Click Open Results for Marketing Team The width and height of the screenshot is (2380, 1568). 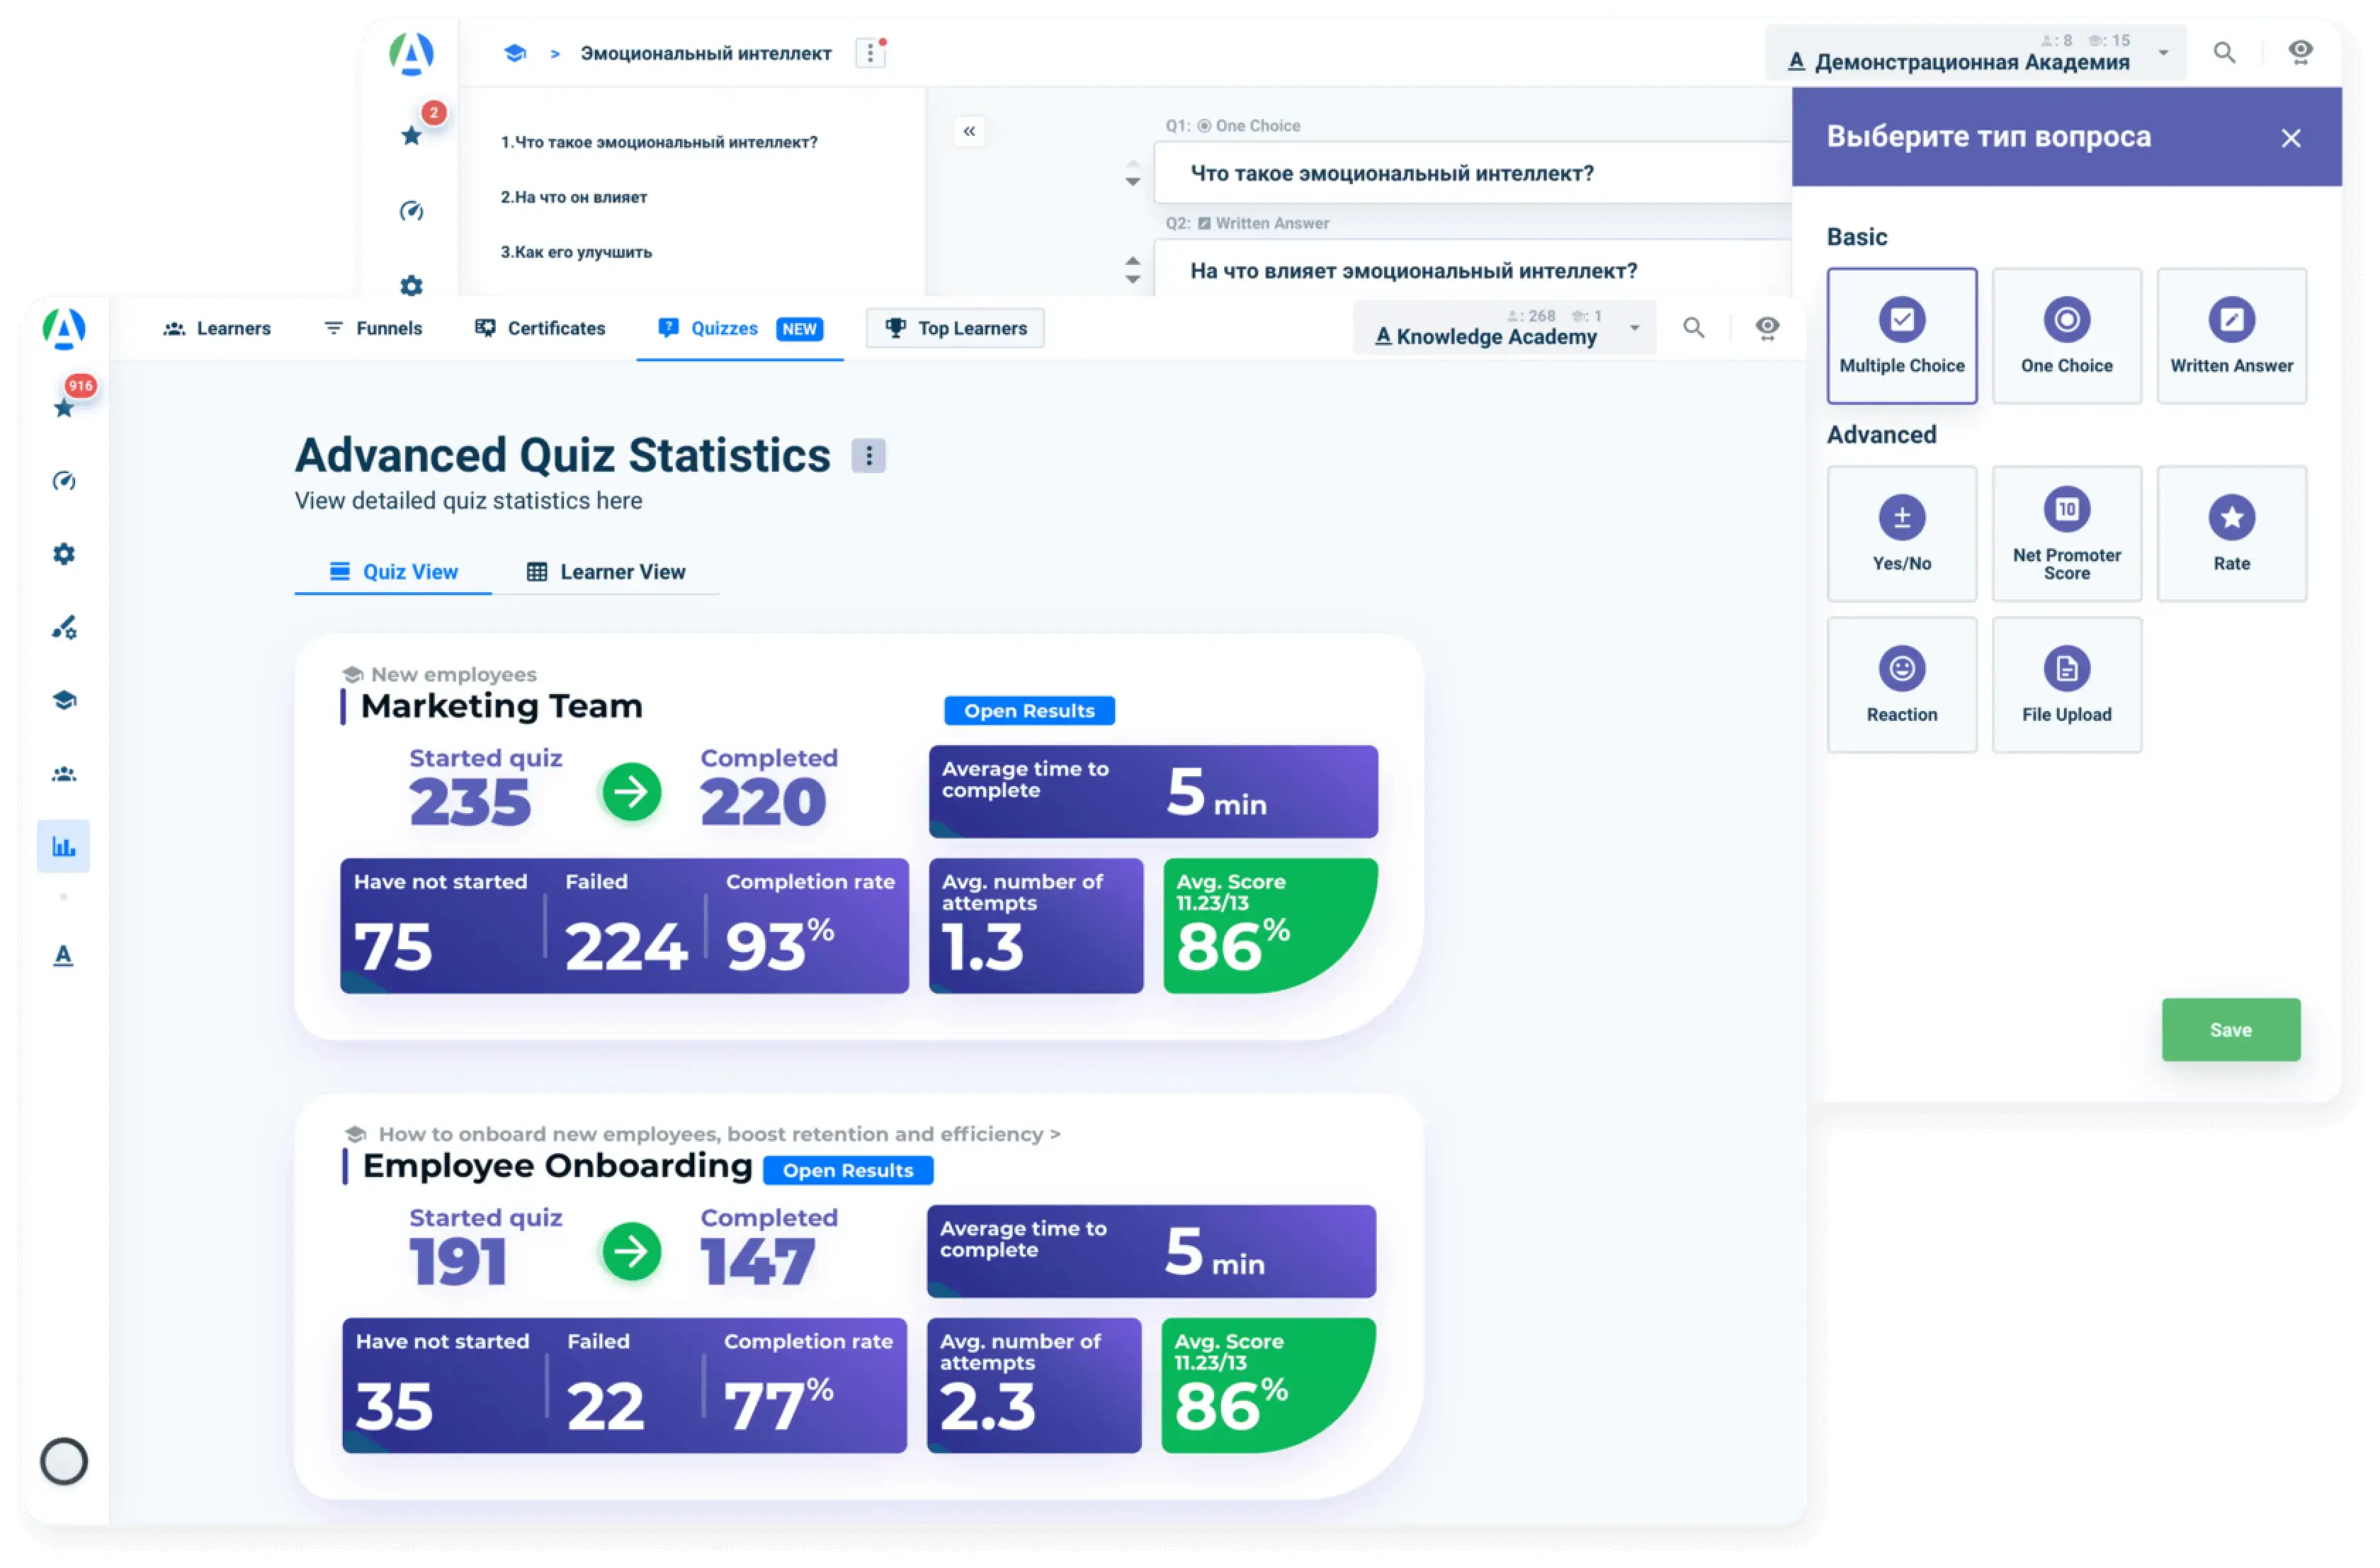tap(1029, 711)
